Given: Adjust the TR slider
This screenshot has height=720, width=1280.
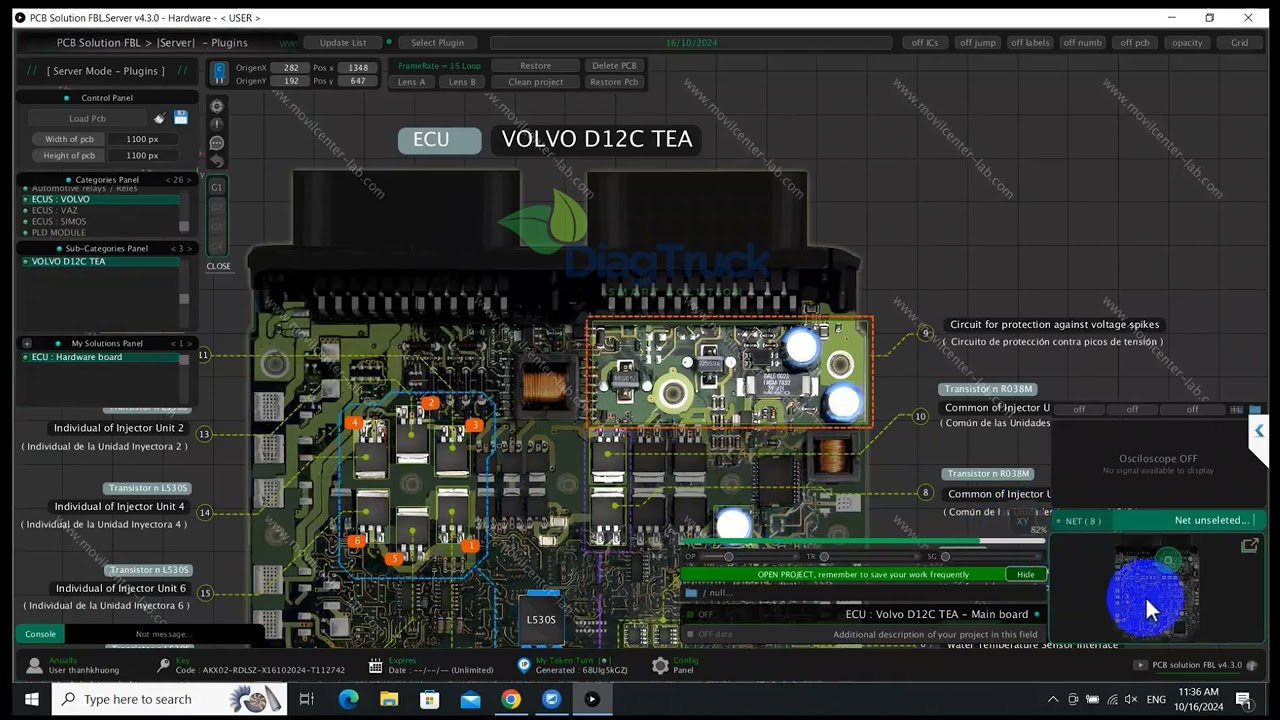Looking at the screenshot, I should tap(823, 556).
